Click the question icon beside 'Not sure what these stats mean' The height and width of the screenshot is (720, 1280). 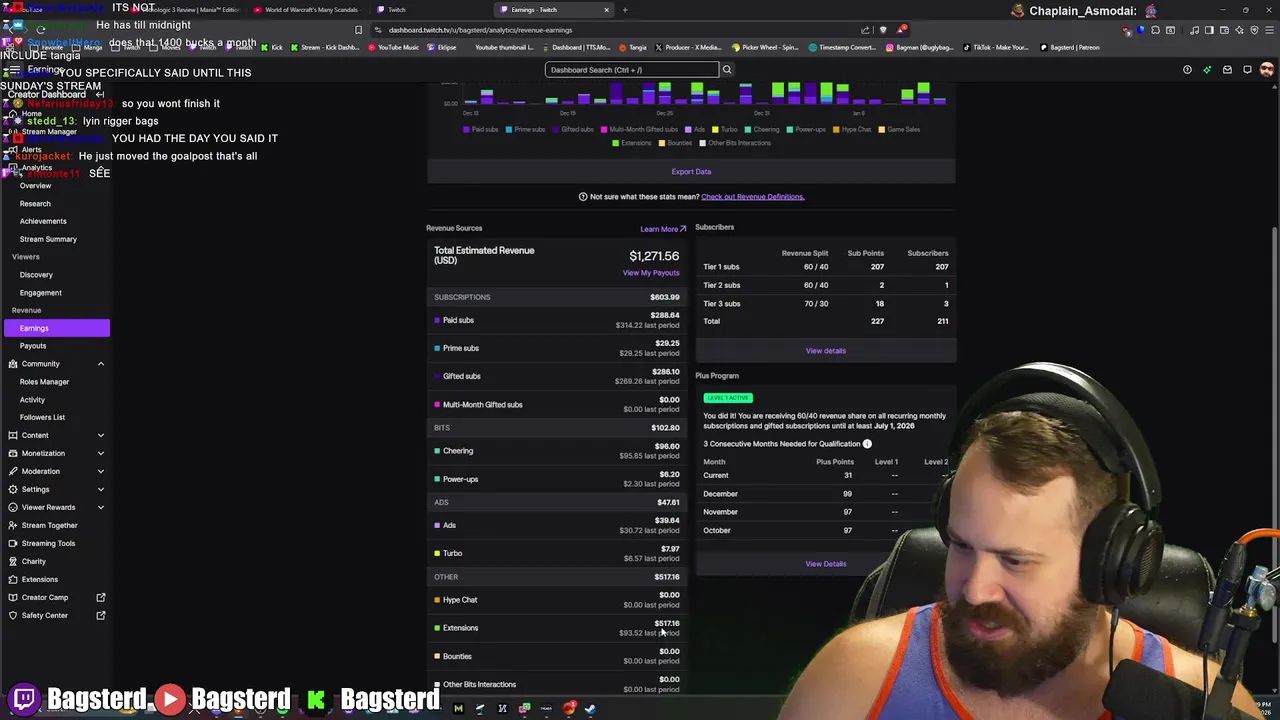pyautogui.click(x=583, y=197)
